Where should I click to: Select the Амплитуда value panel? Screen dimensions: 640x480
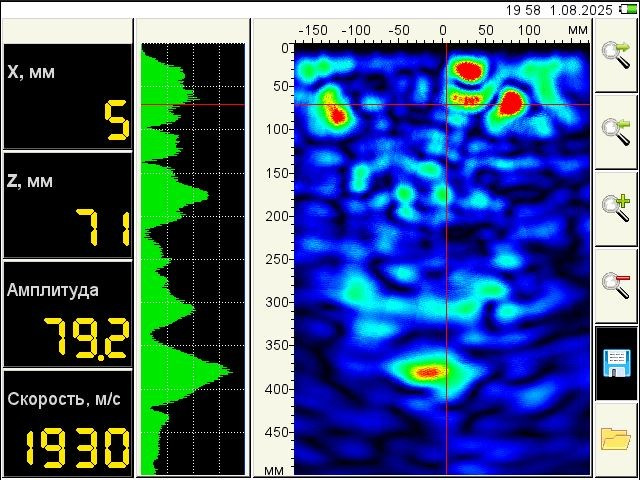click(68, 313)
